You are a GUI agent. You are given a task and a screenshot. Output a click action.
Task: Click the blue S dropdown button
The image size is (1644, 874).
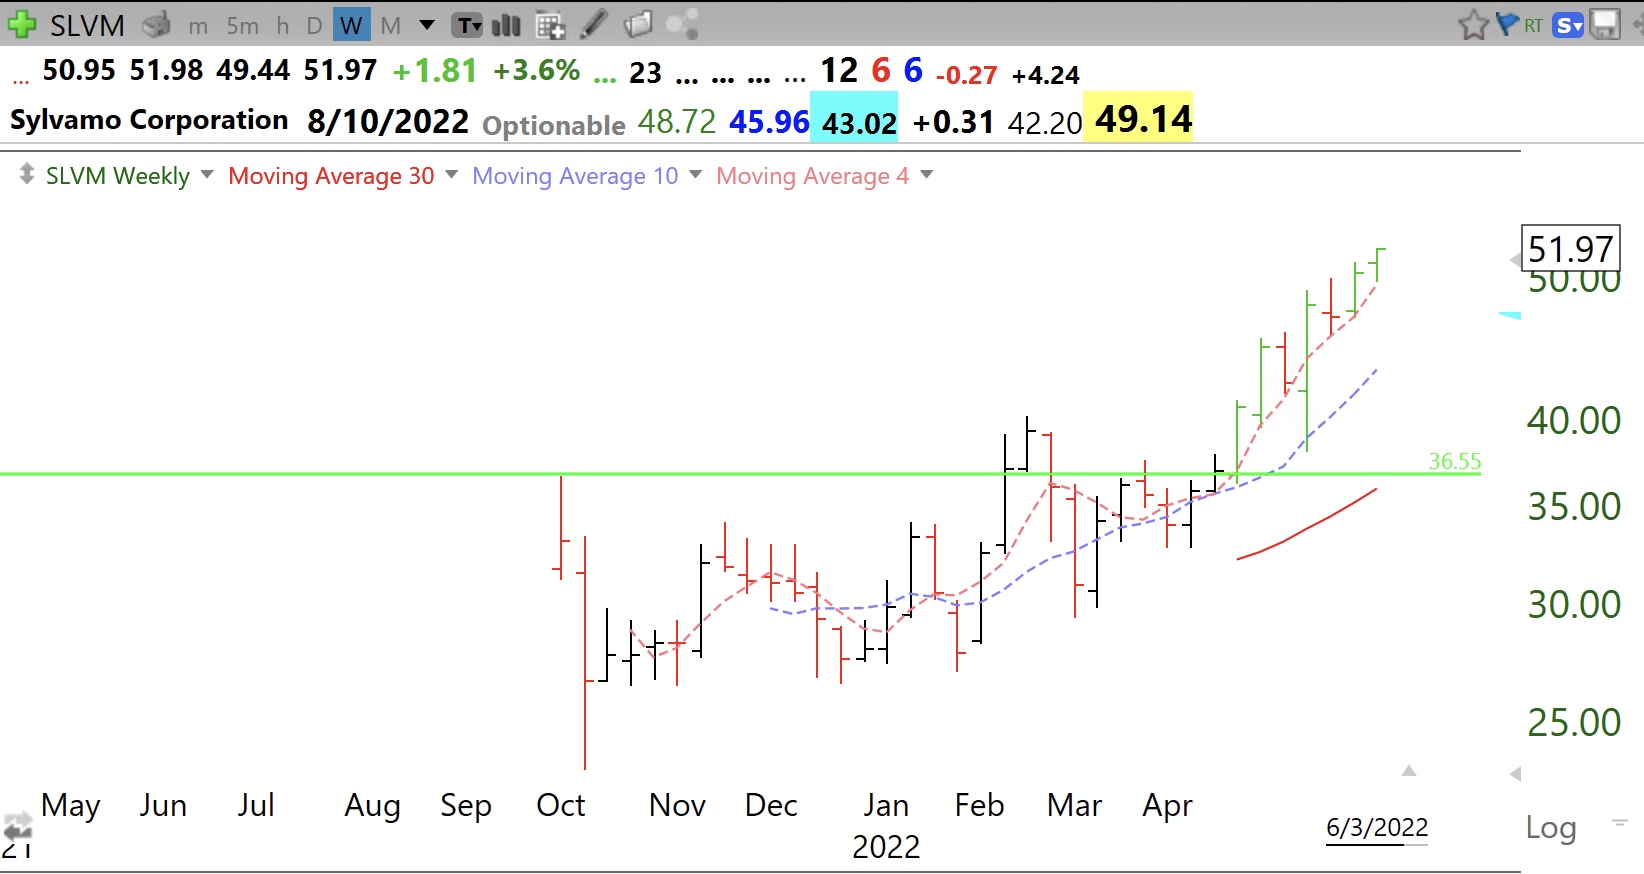tap(1568, 25)
